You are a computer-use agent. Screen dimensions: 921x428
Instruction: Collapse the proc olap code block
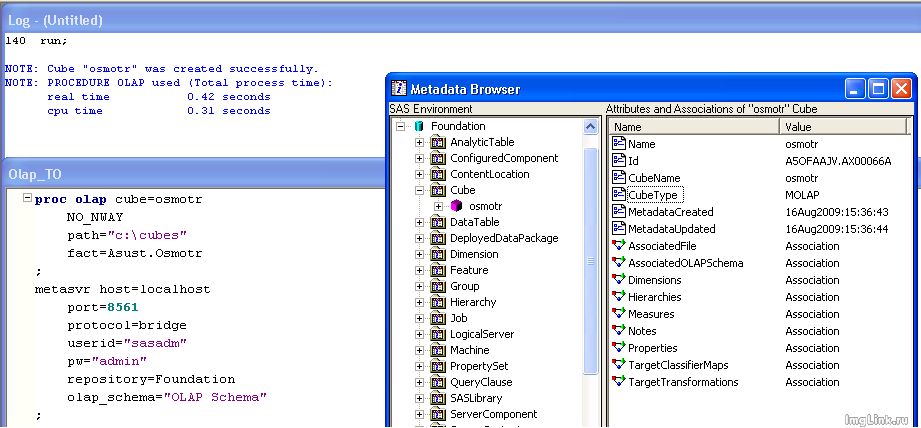pyautogui.click(x=27, y=199)
